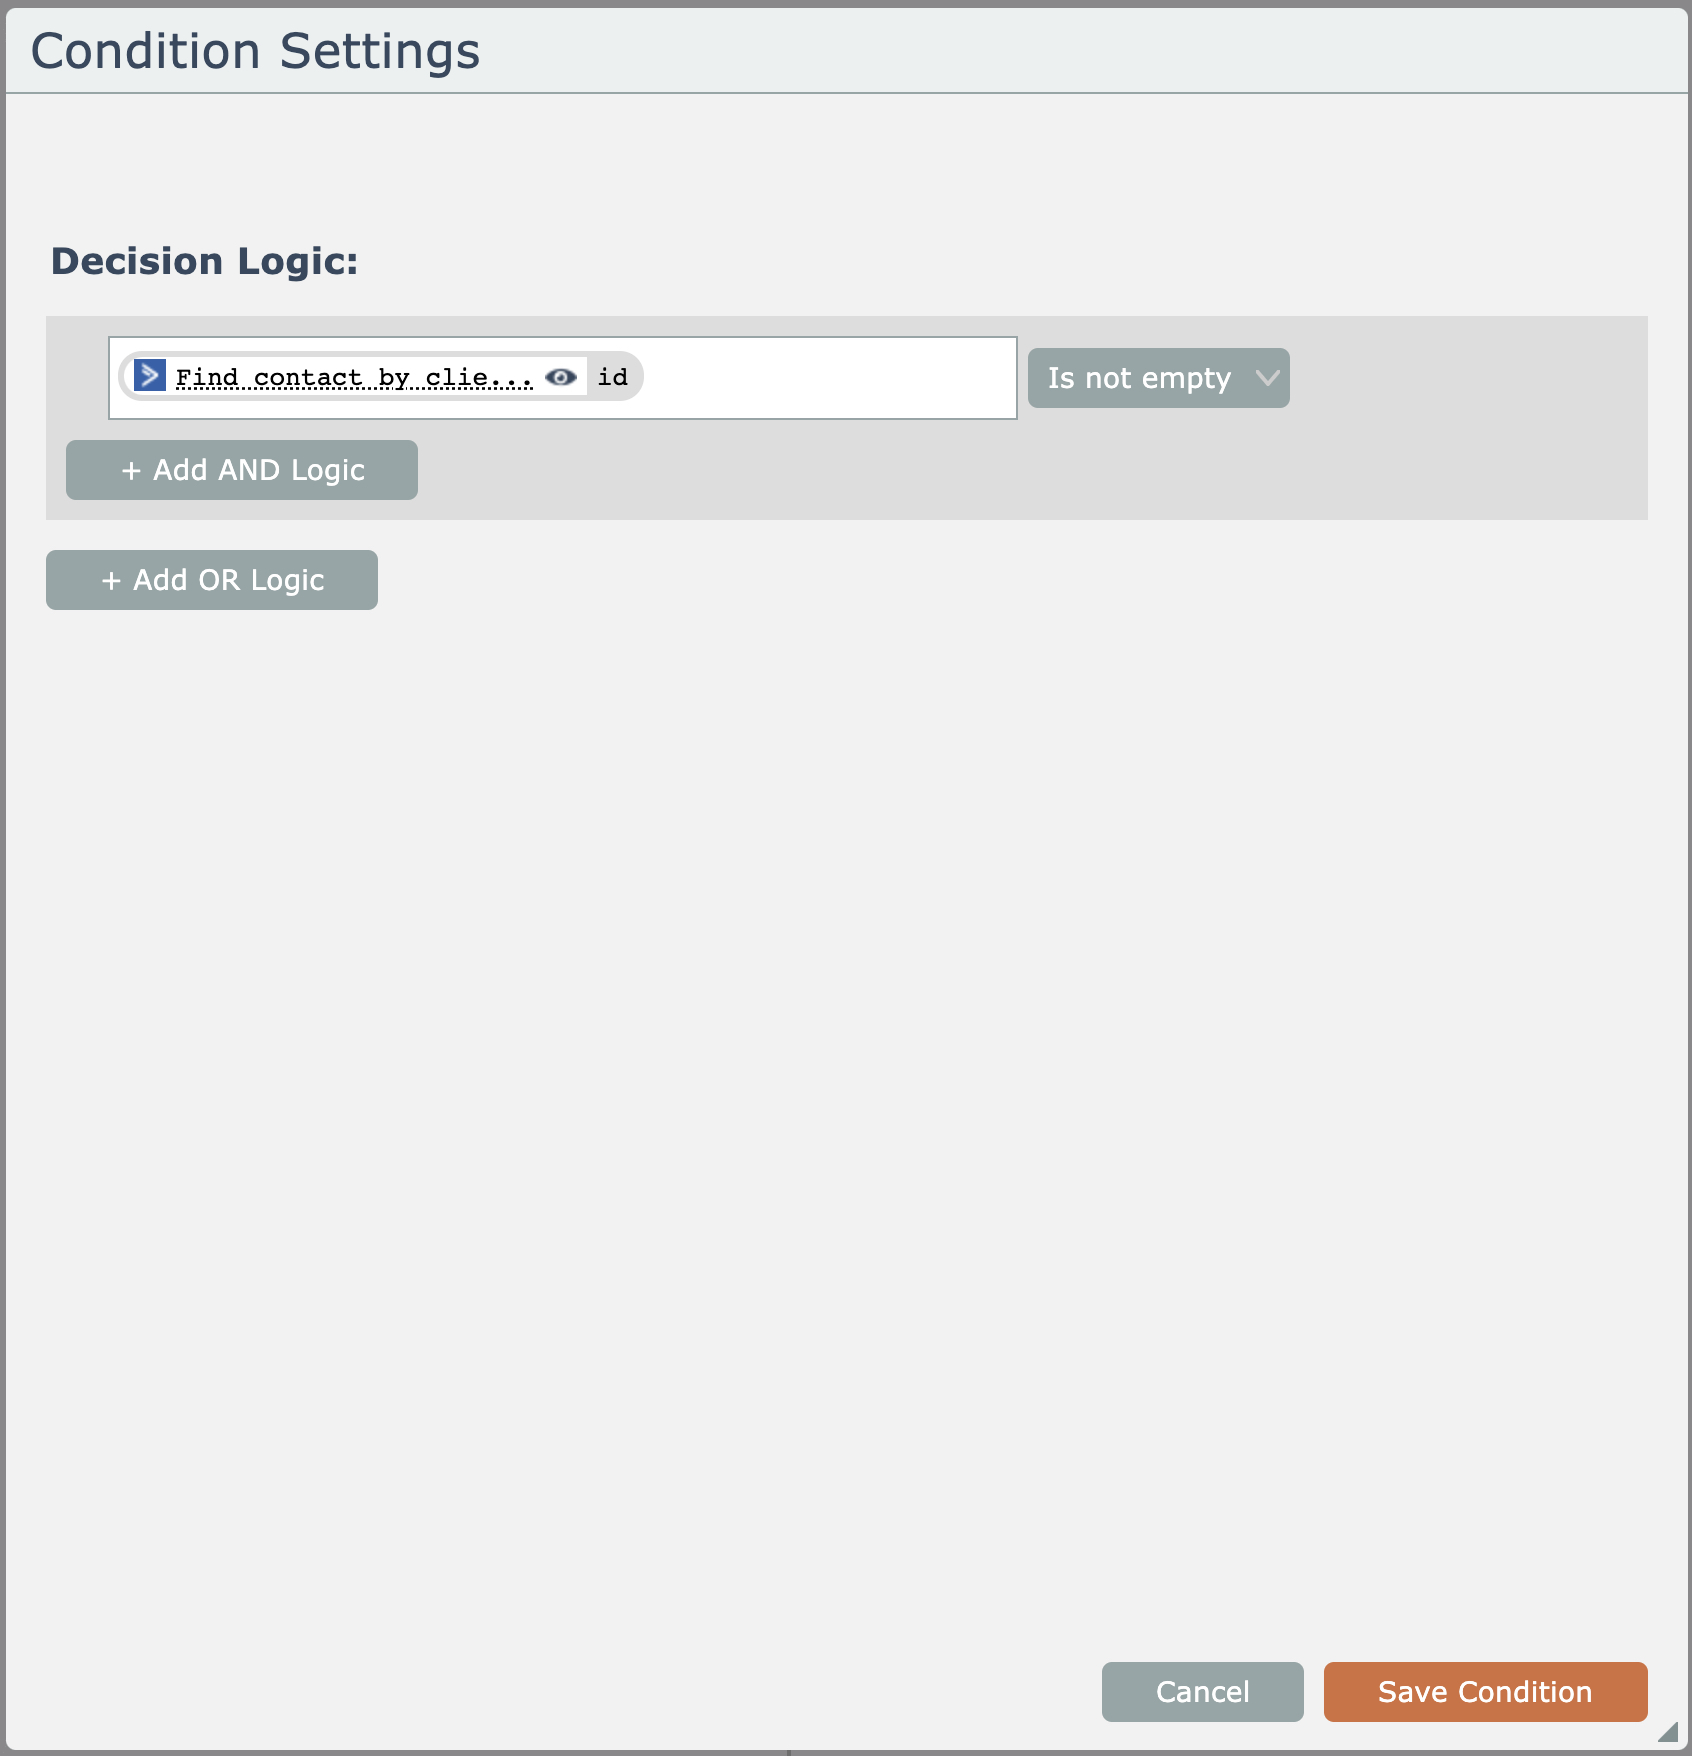Image resolution: width=1692 pixels, height=1756 pixels.
Task: Grab the dialog resize handle in the corner
Action: coord(1668,1732)
